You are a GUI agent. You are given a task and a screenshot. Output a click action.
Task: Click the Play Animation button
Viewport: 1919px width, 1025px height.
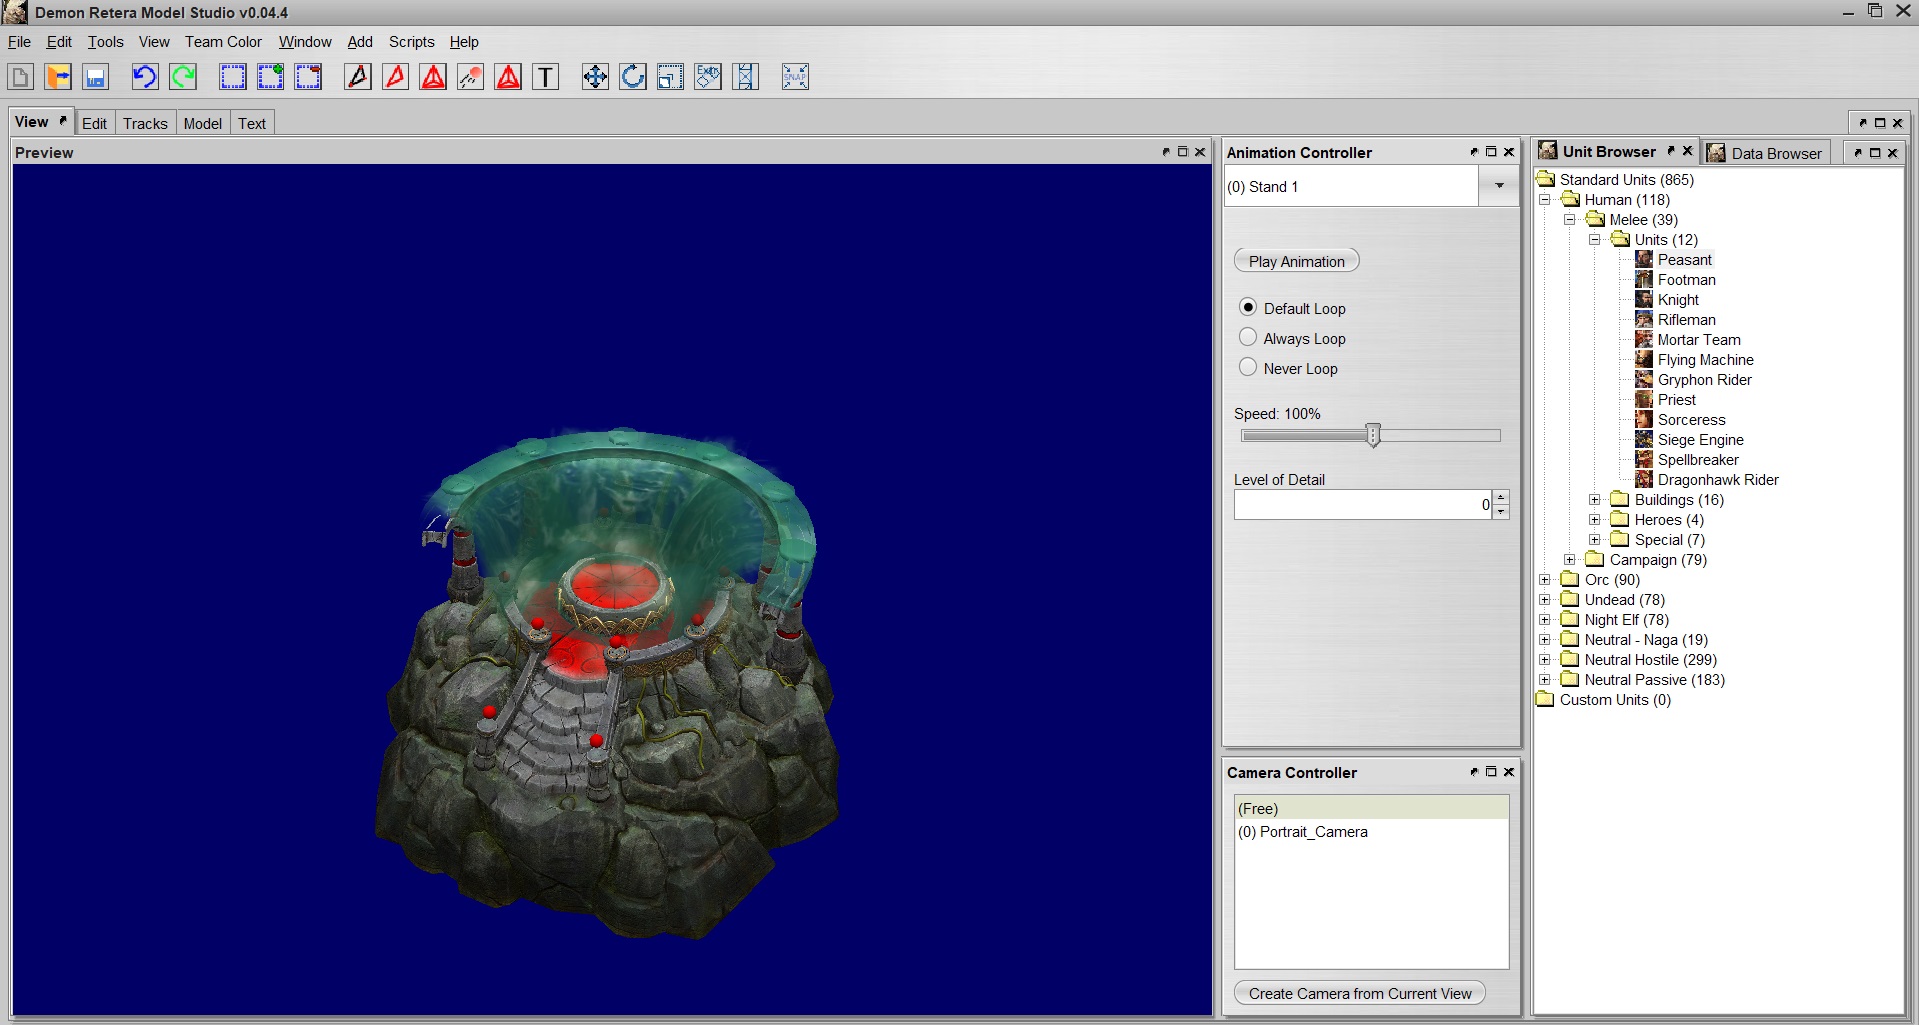(x=1296, y=261)
